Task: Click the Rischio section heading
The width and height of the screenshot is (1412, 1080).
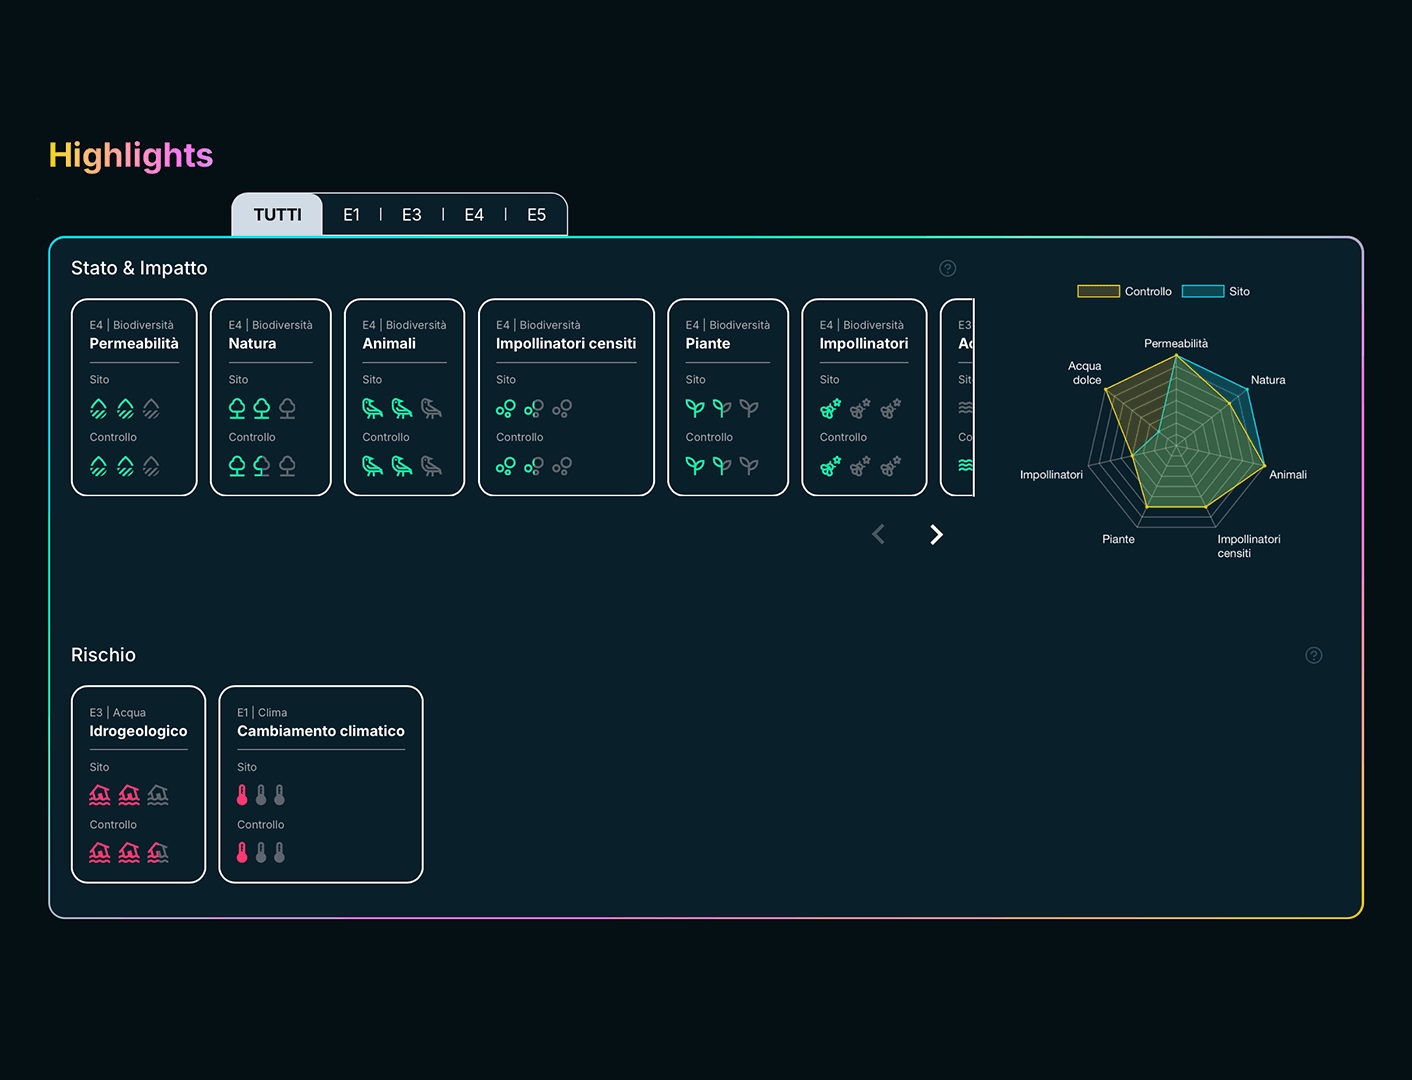Action: (x=103, y=655)
